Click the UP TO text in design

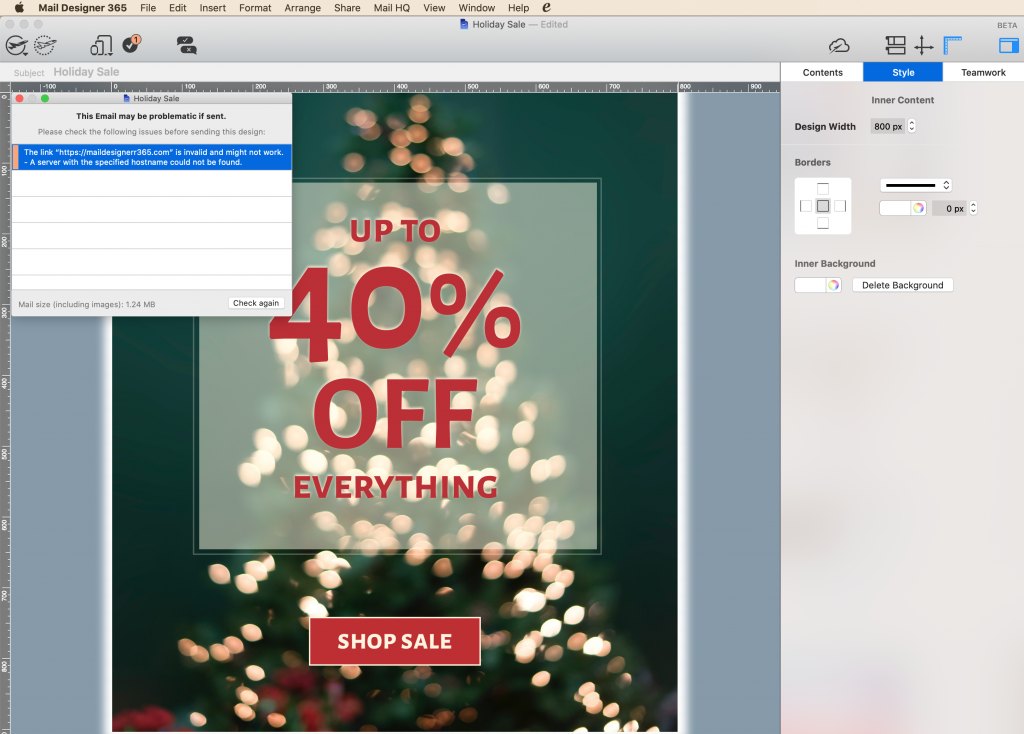[395, 231]
